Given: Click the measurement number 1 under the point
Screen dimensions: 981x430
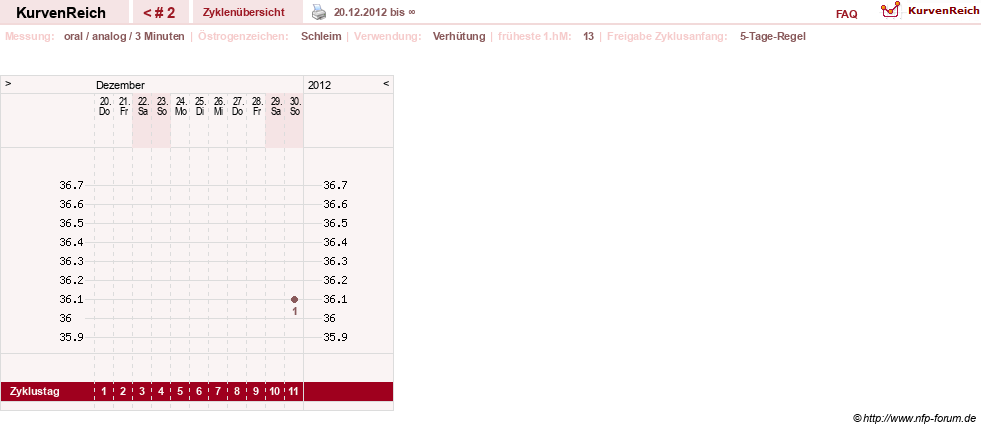Looking at the screenshot, I should (295, 311).
